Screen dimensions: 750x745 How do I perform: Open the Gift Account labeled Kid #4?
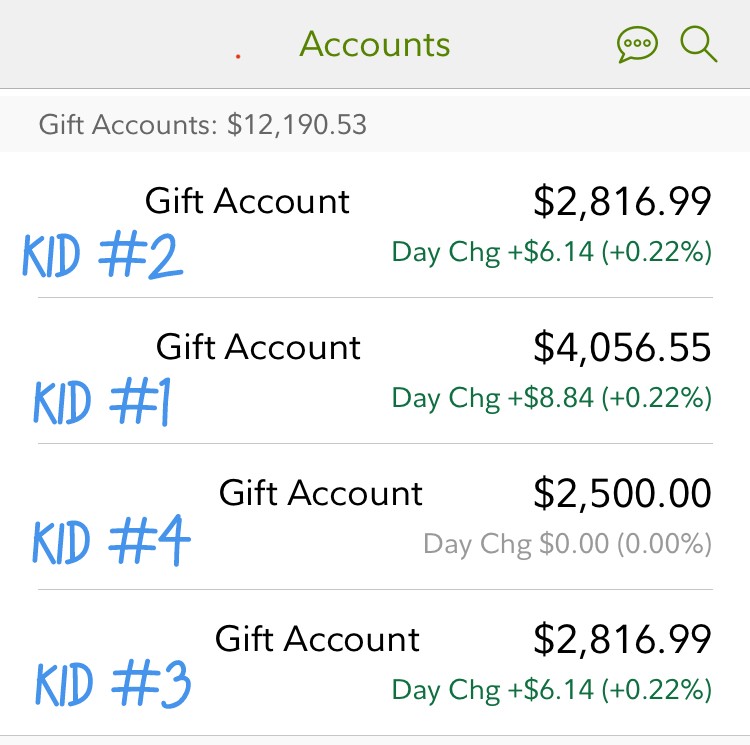click(321, 493)
